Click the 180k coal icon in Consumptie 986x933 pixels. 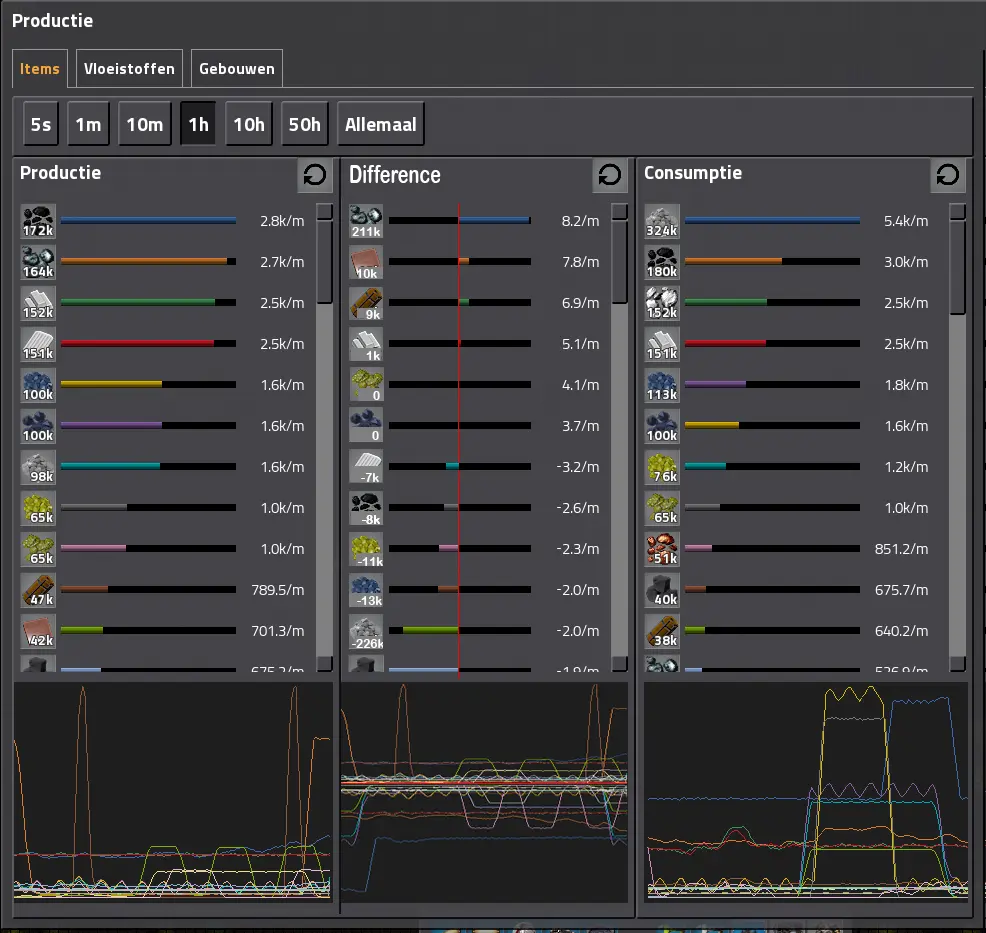tap(662, 262)
